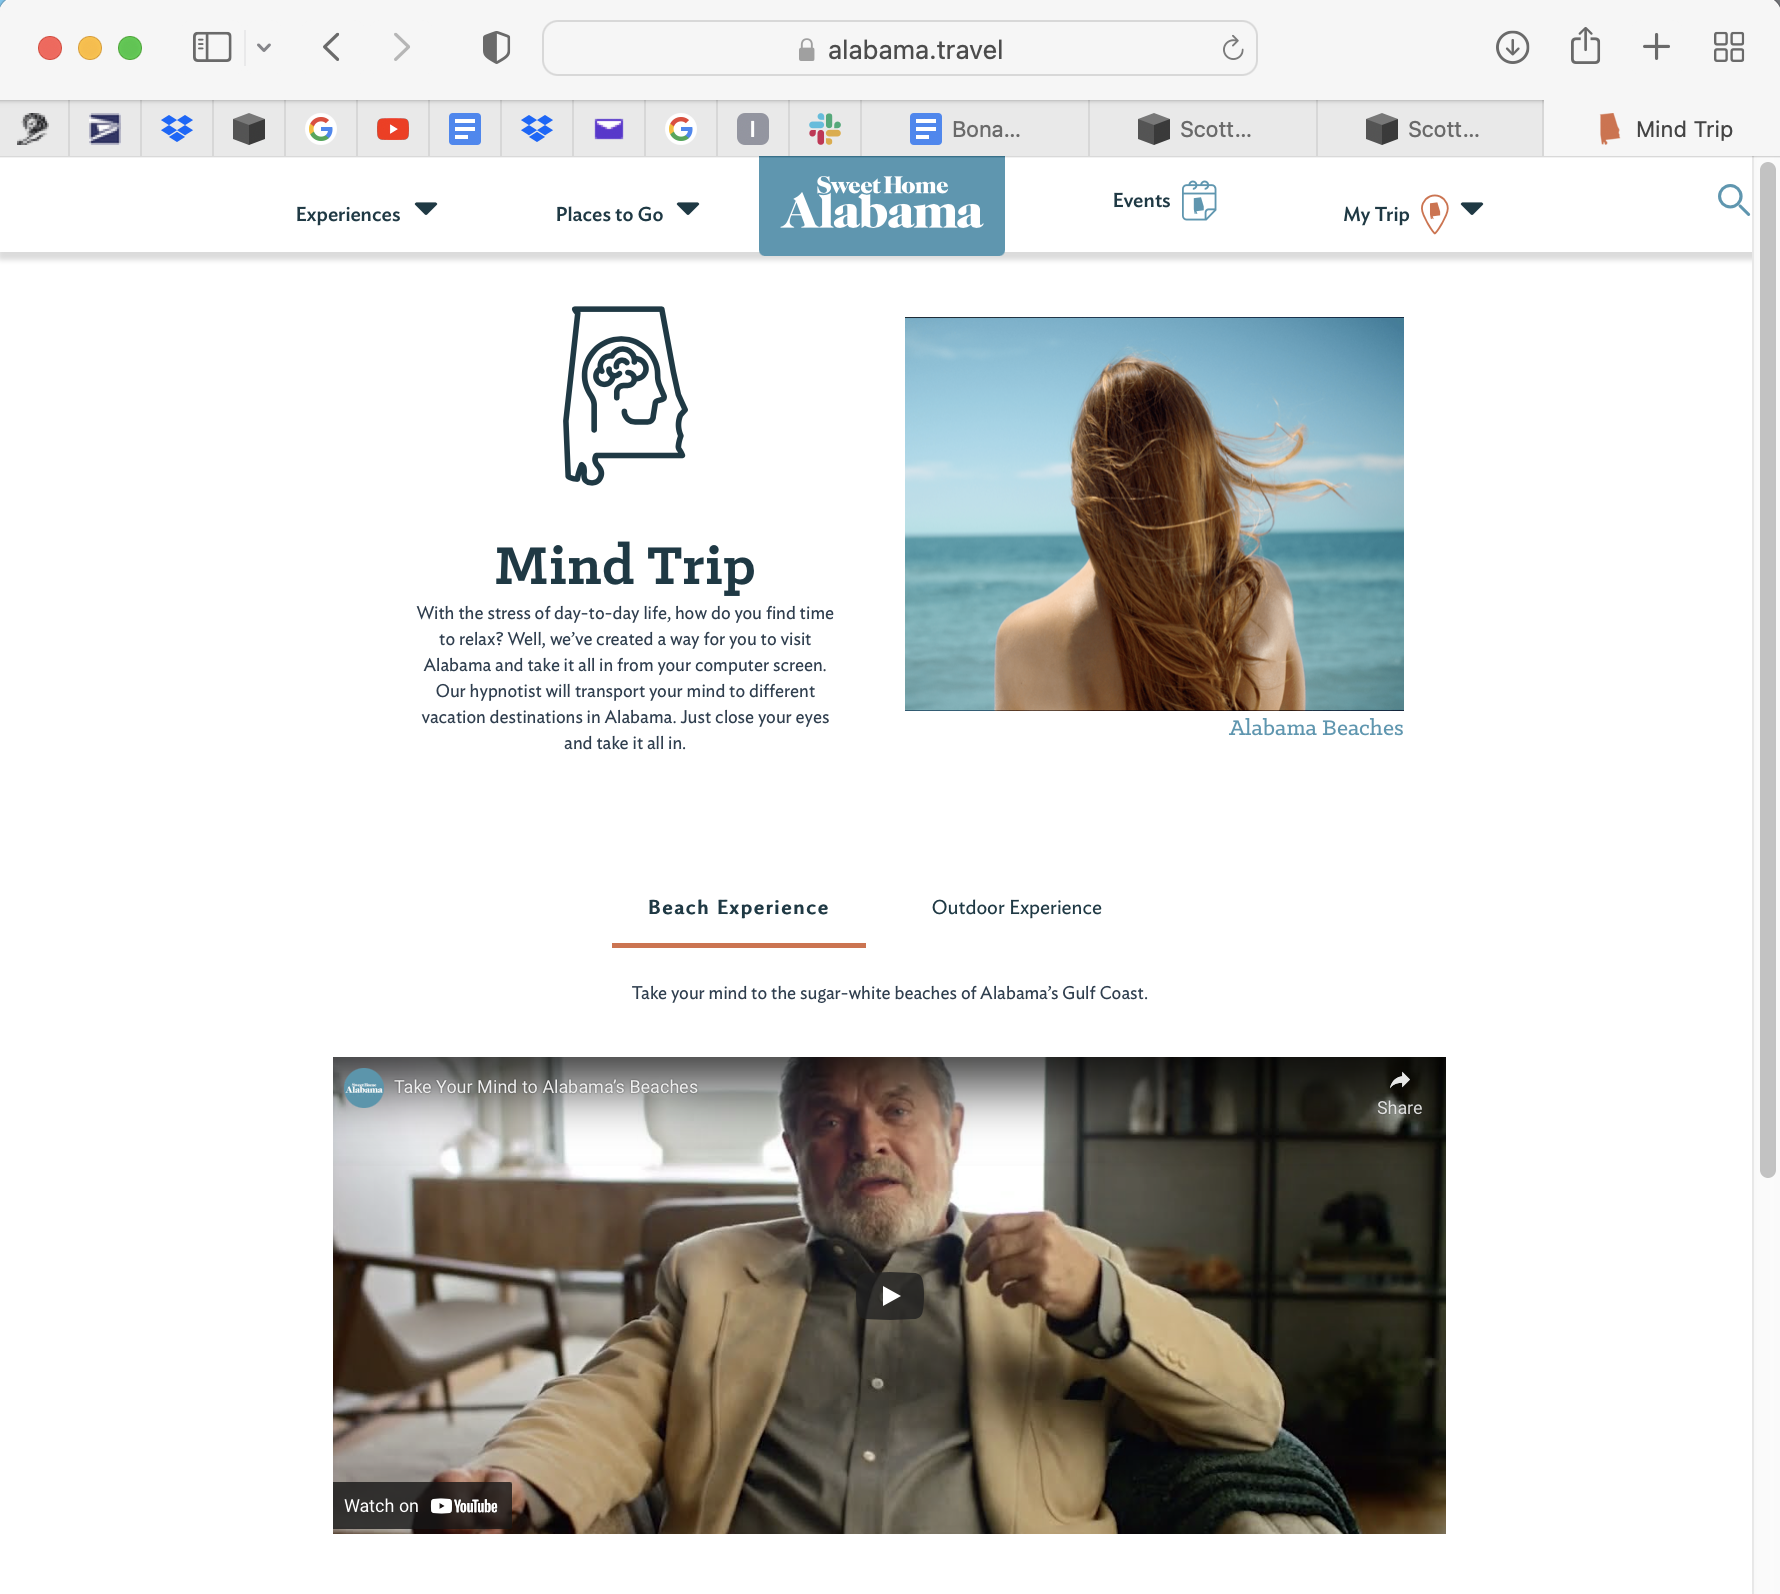Open the Alabama Beaches link
1780x1594 pixels.
pyautogui.click(x=1316, y=728)
